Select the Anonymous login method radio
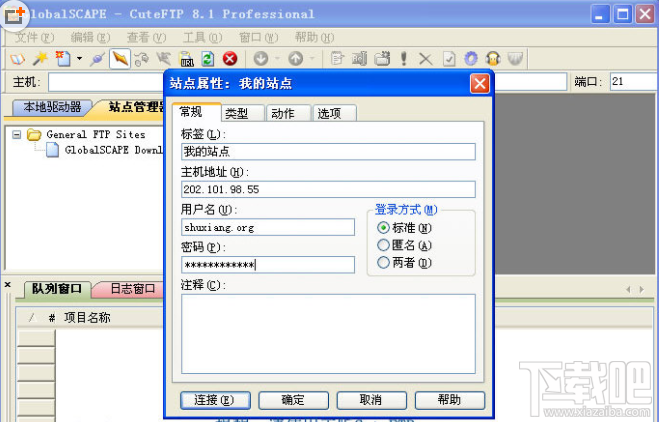Viewport: 659px width, 422px height. 383,245
